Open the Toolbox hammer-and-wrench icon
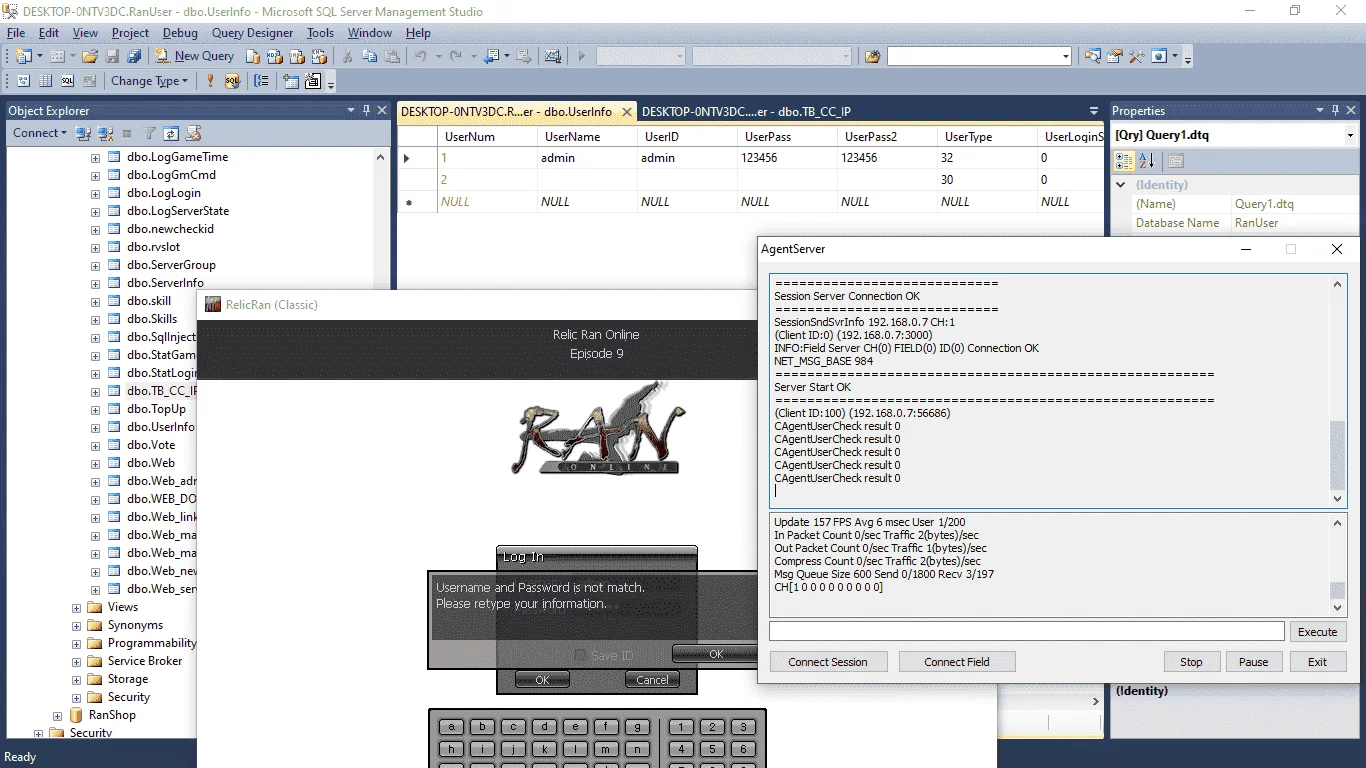The width and height of the screenshot is (1366, 768). tap(1137, 56)
